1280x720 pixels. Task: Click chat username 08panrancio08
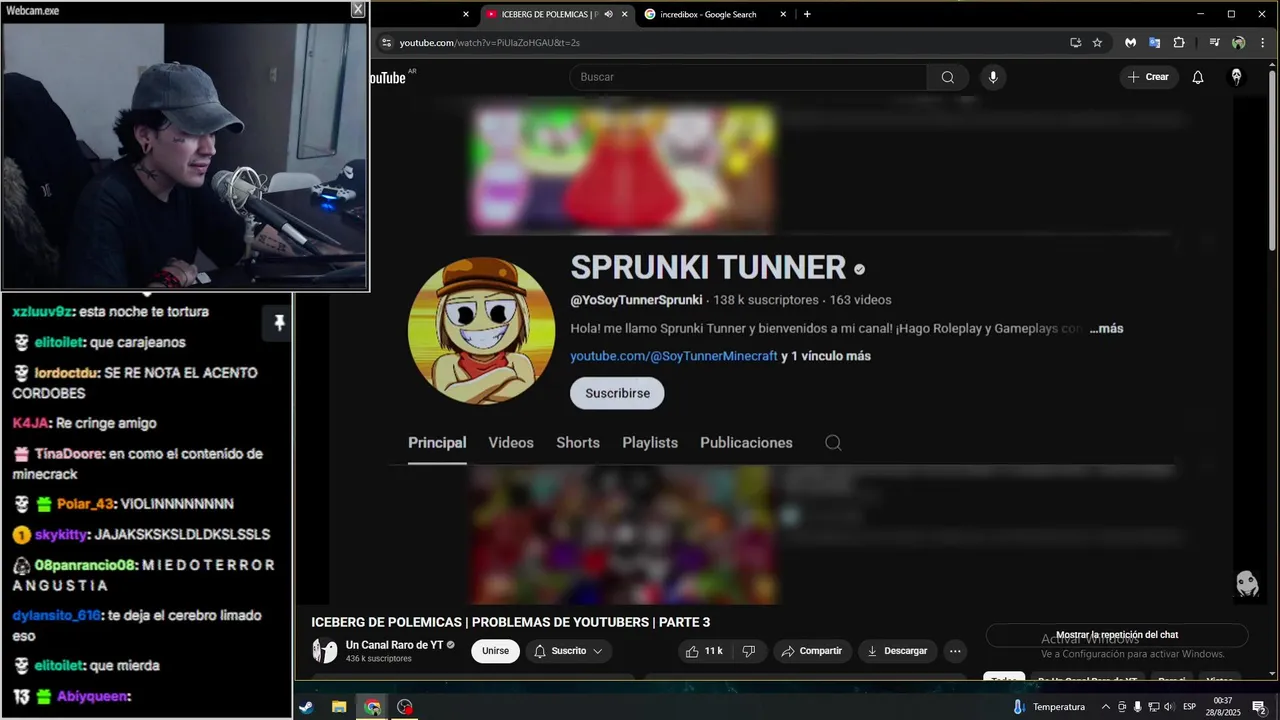tap(85, 565)
